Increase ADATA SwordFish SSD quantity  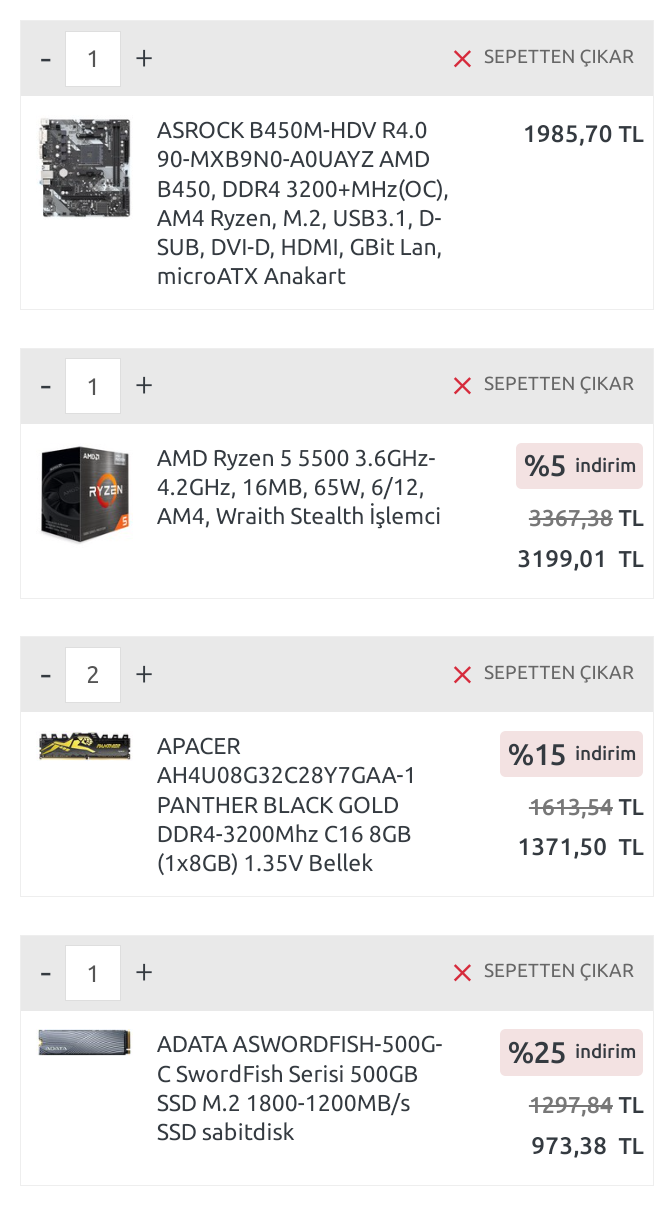144,972
